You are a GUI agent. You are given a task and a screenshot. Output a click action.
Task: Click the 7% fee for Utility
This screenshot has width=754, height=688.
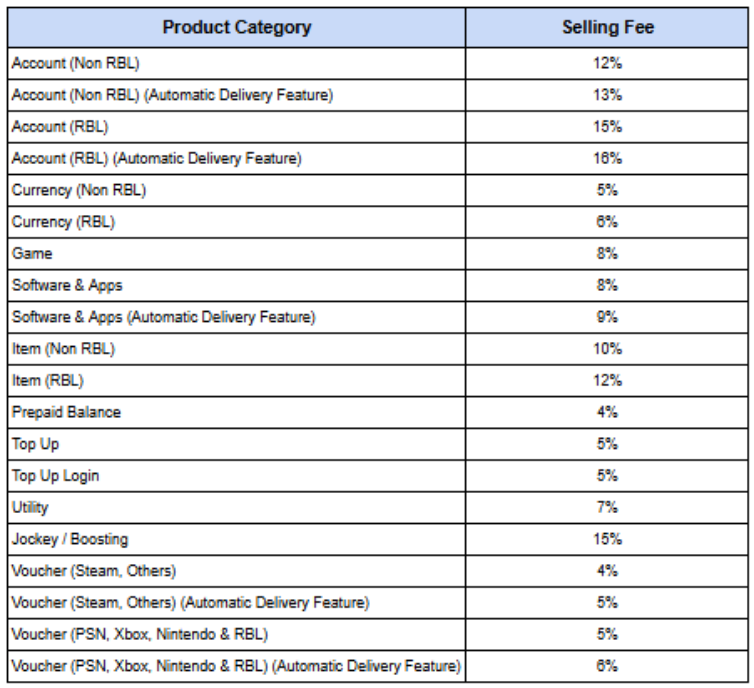(x=609, y=508)
